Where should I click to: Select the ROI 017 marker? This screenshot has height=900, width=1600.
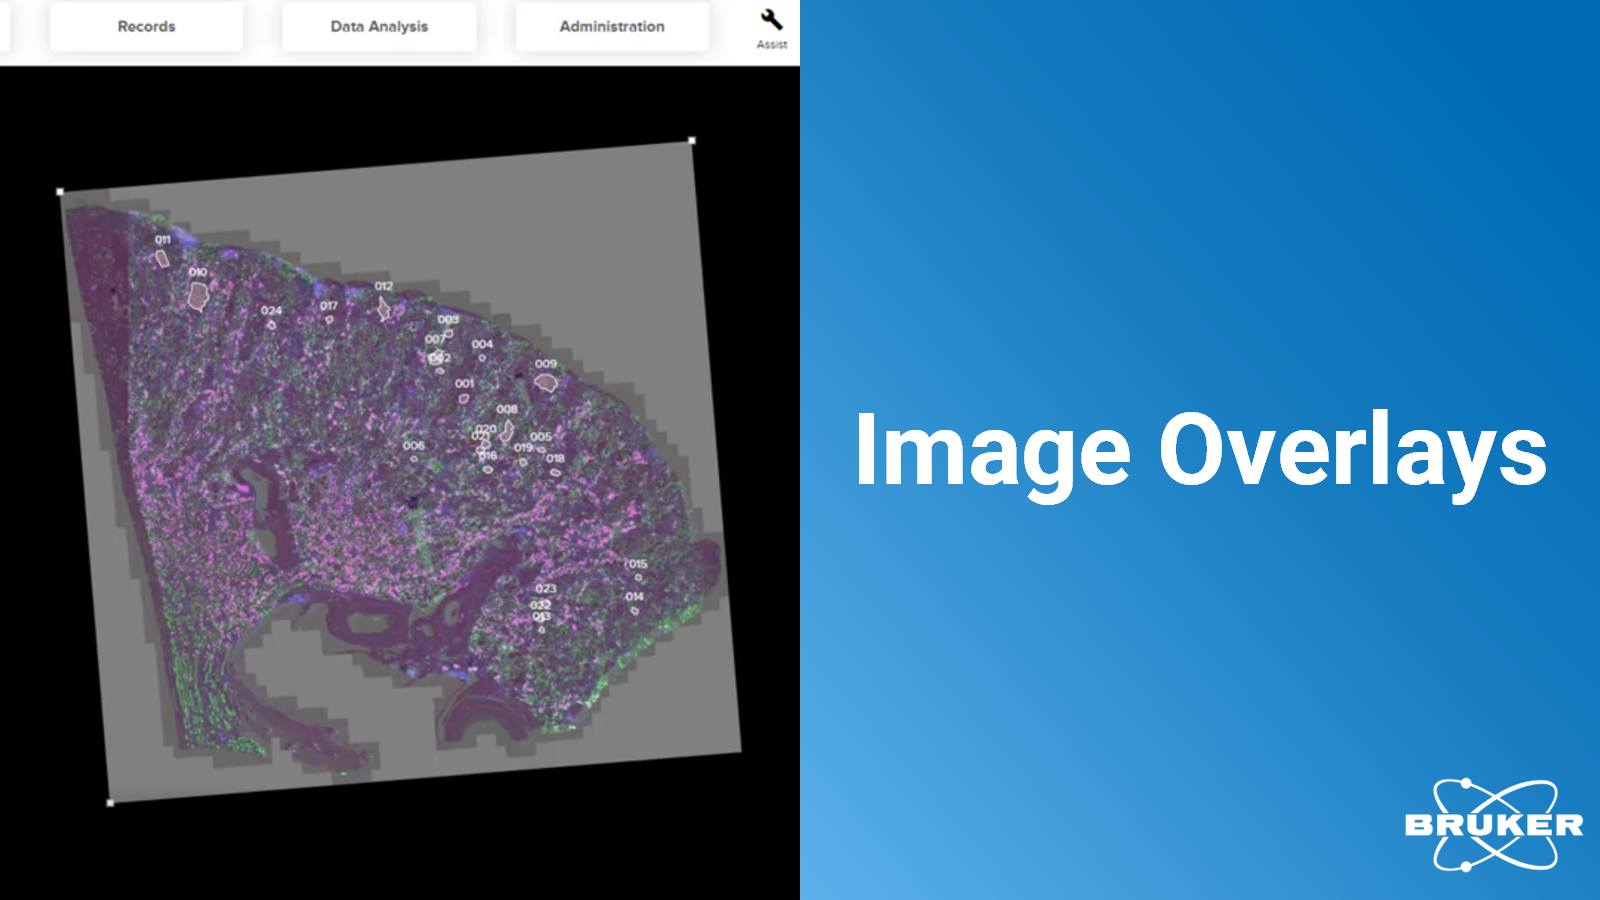pos(329,319)
